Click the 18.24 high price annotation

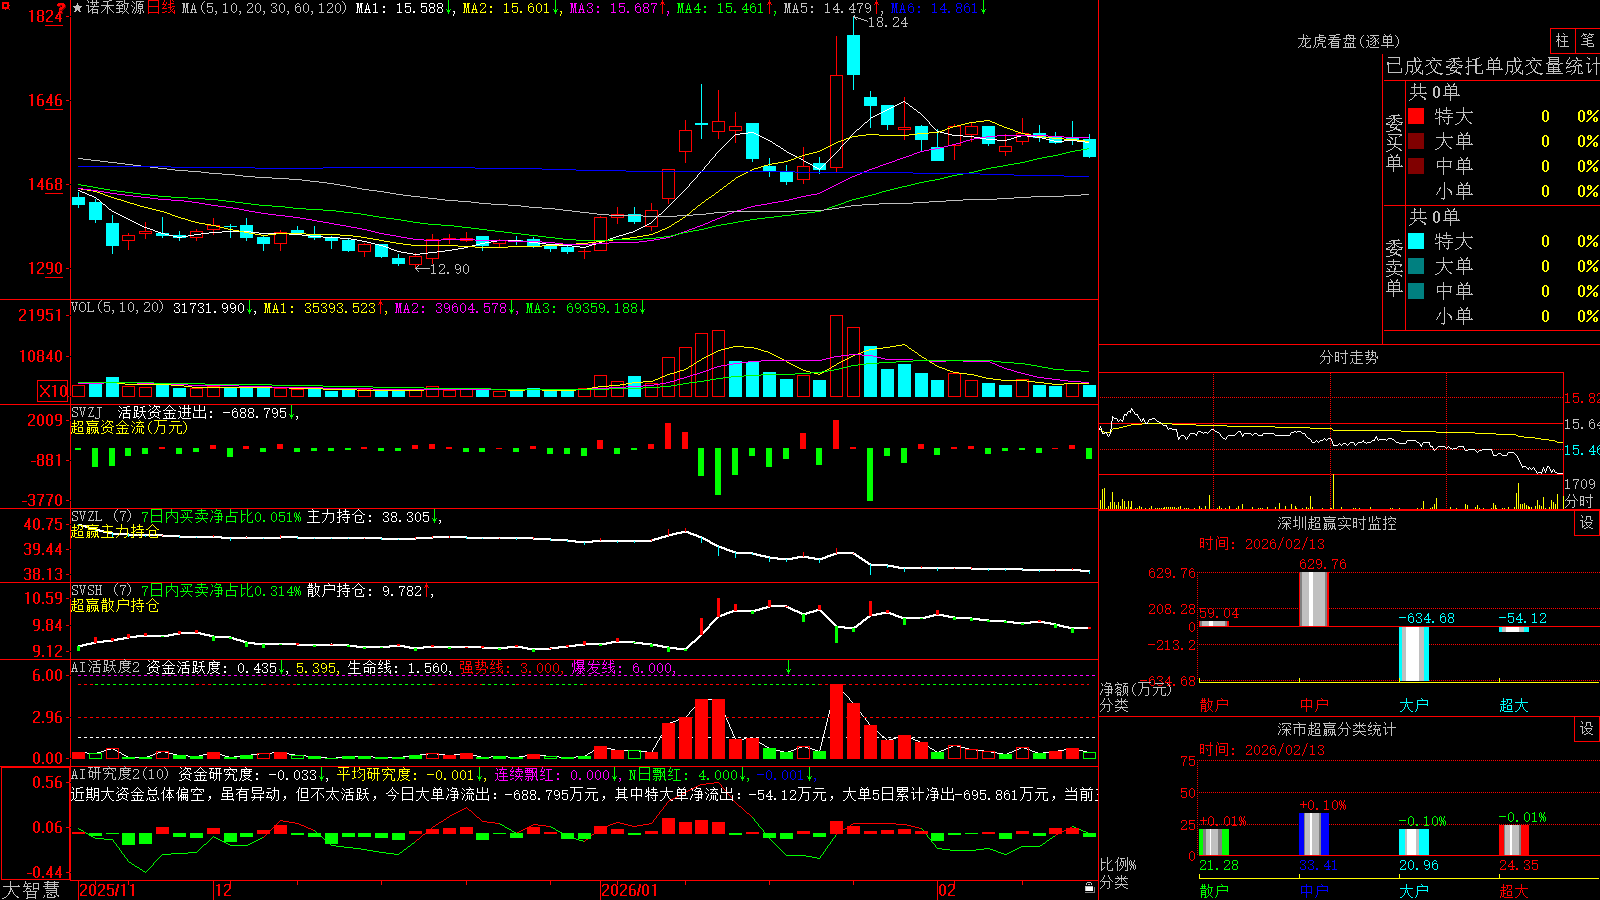(x=888, y=22)
